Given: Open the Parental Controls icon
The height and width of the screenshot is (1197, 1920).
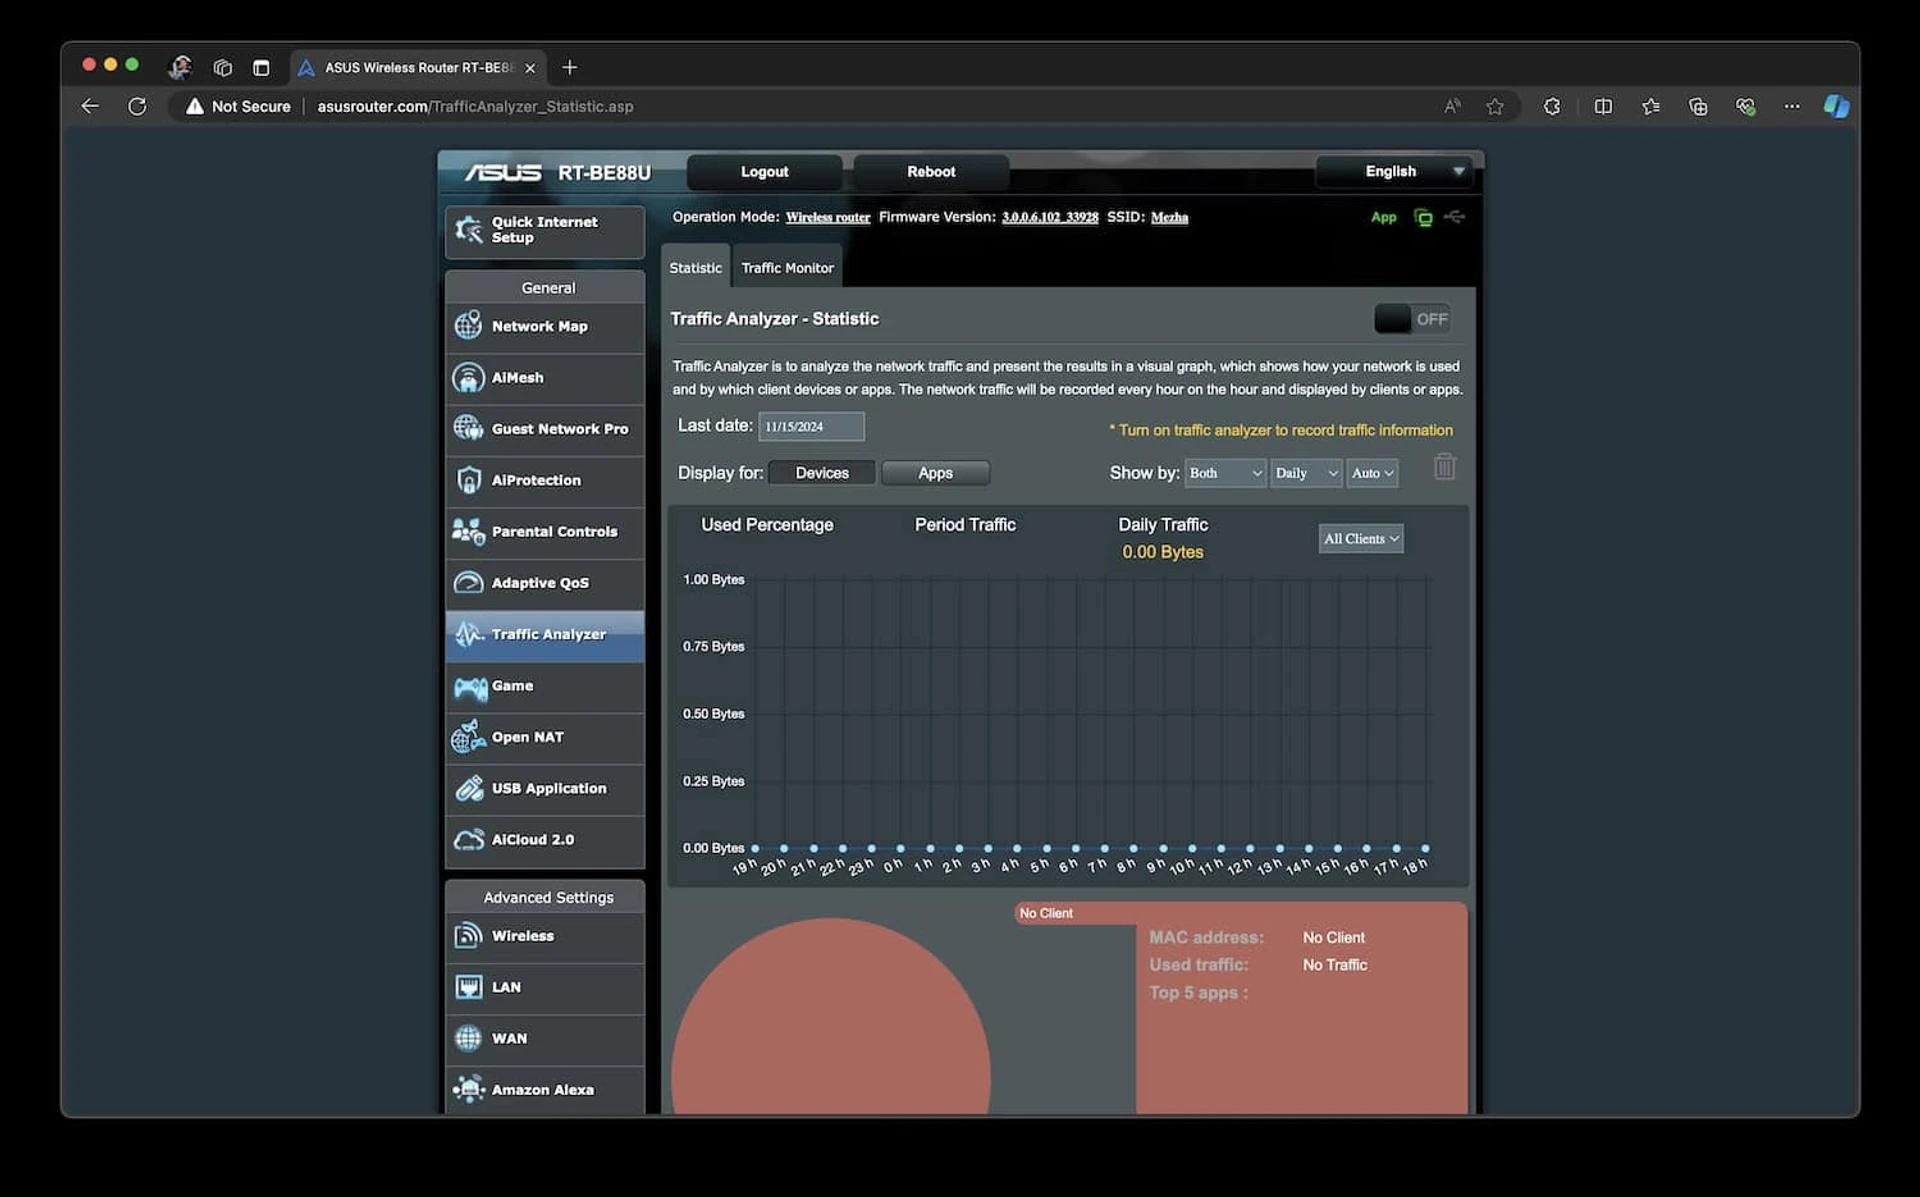Looking at the screenshot, I should (x=468, y=531).
